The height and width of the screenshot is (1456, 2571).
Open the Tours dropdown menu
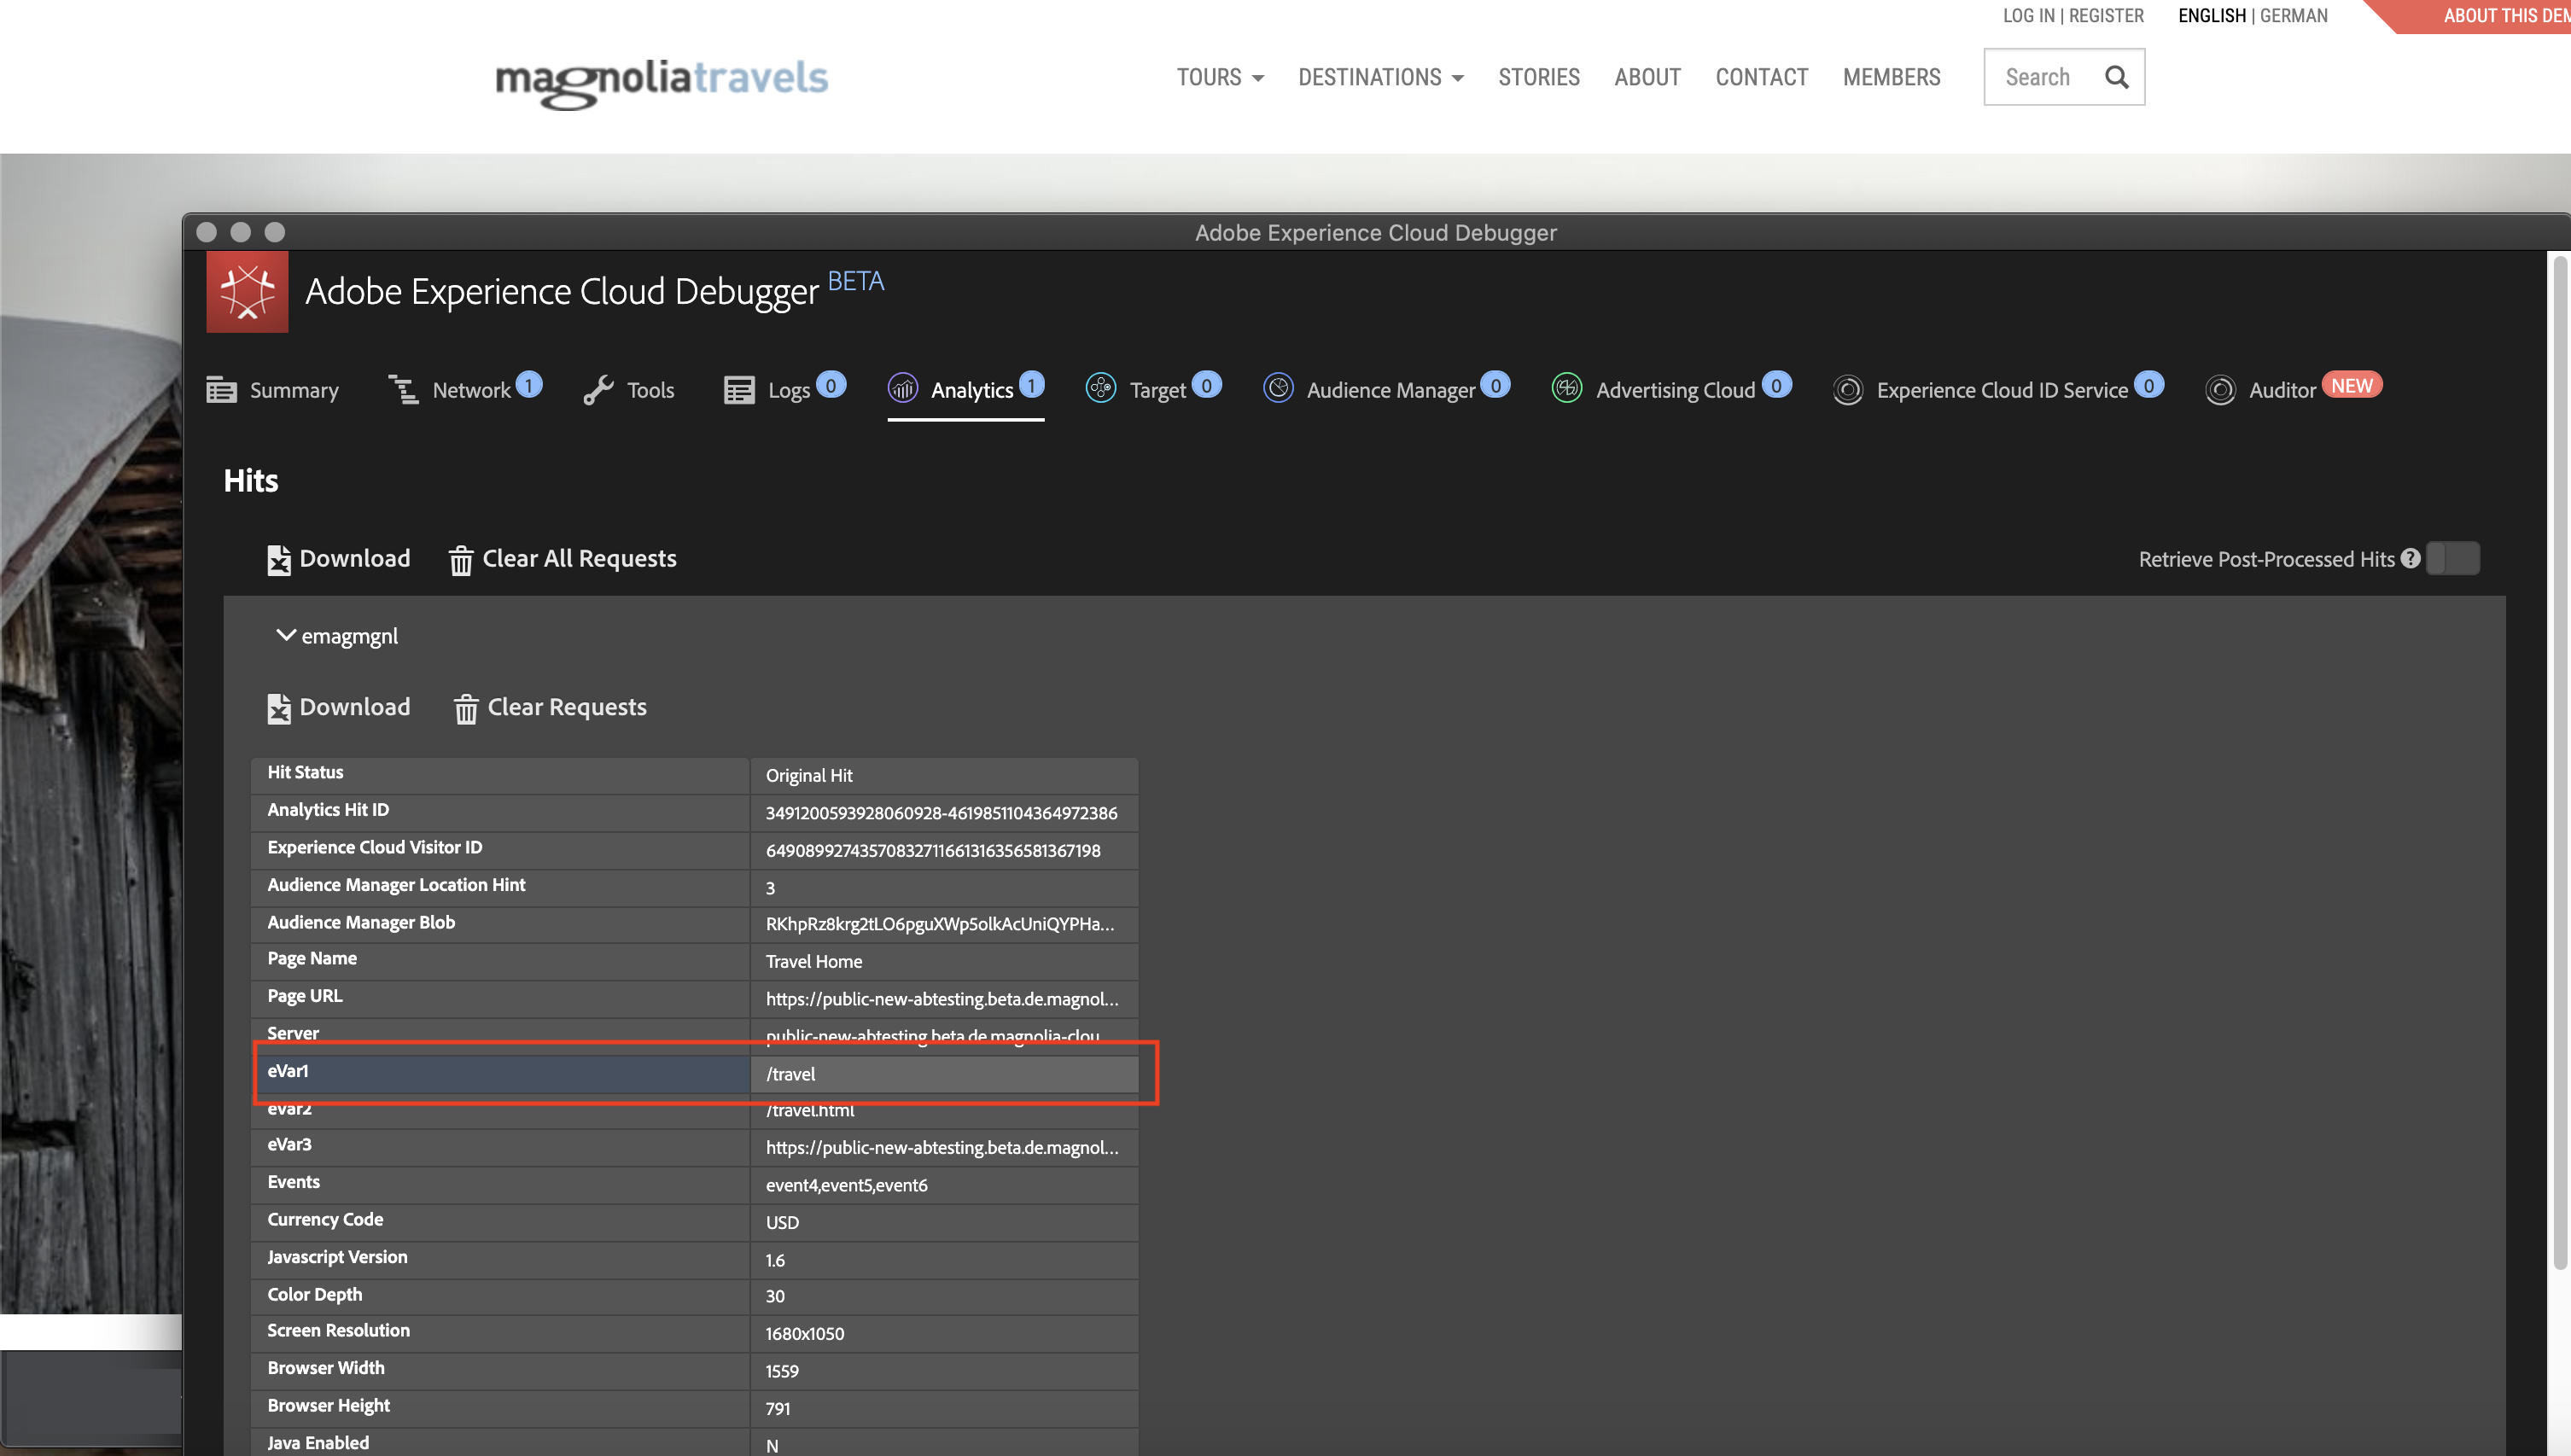(1220, 77)
